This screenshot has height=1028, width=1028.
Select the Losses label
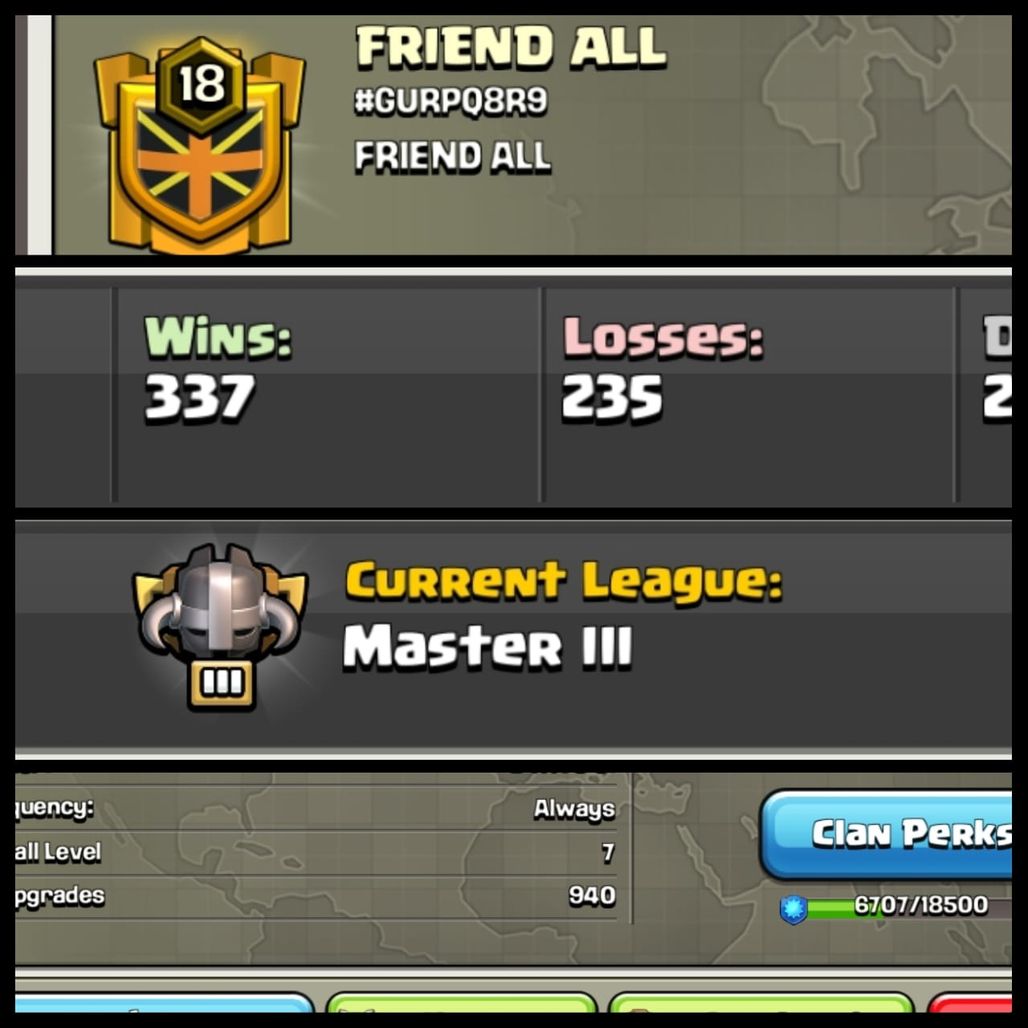click(663, 337)
